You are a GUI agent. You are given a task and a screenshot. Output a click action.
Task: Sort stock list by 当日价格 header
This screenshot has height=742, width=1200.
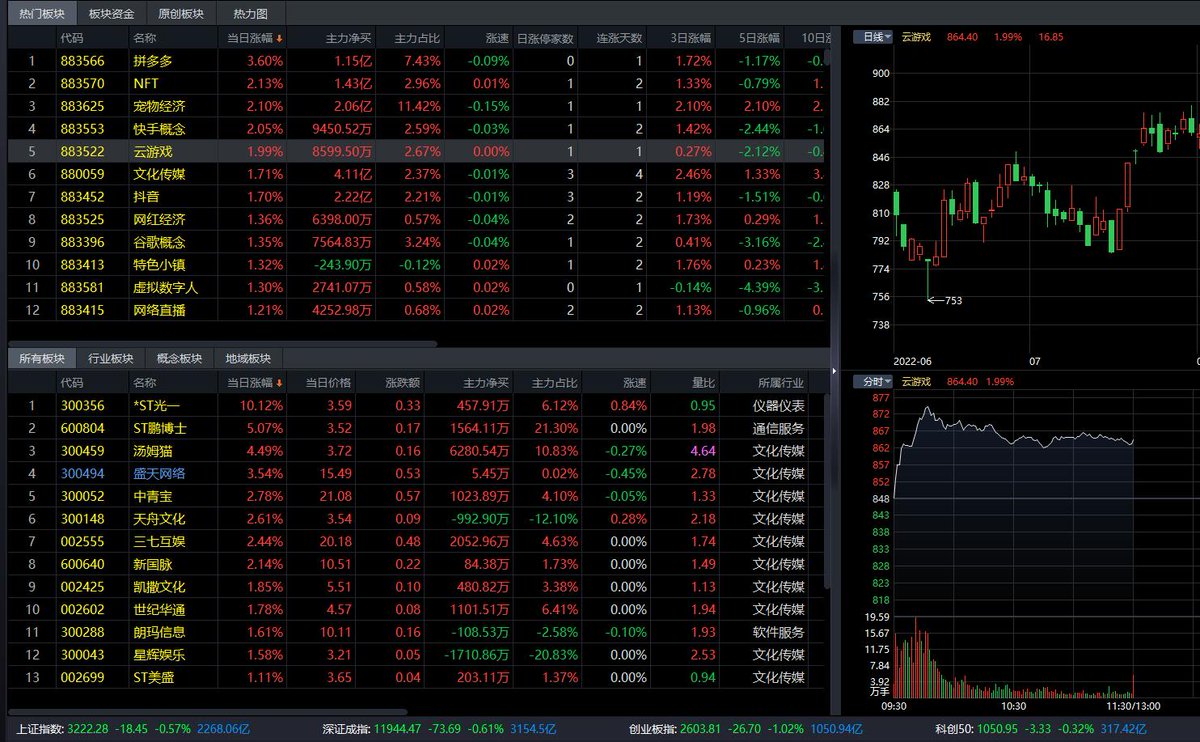[x=328, y=383]
